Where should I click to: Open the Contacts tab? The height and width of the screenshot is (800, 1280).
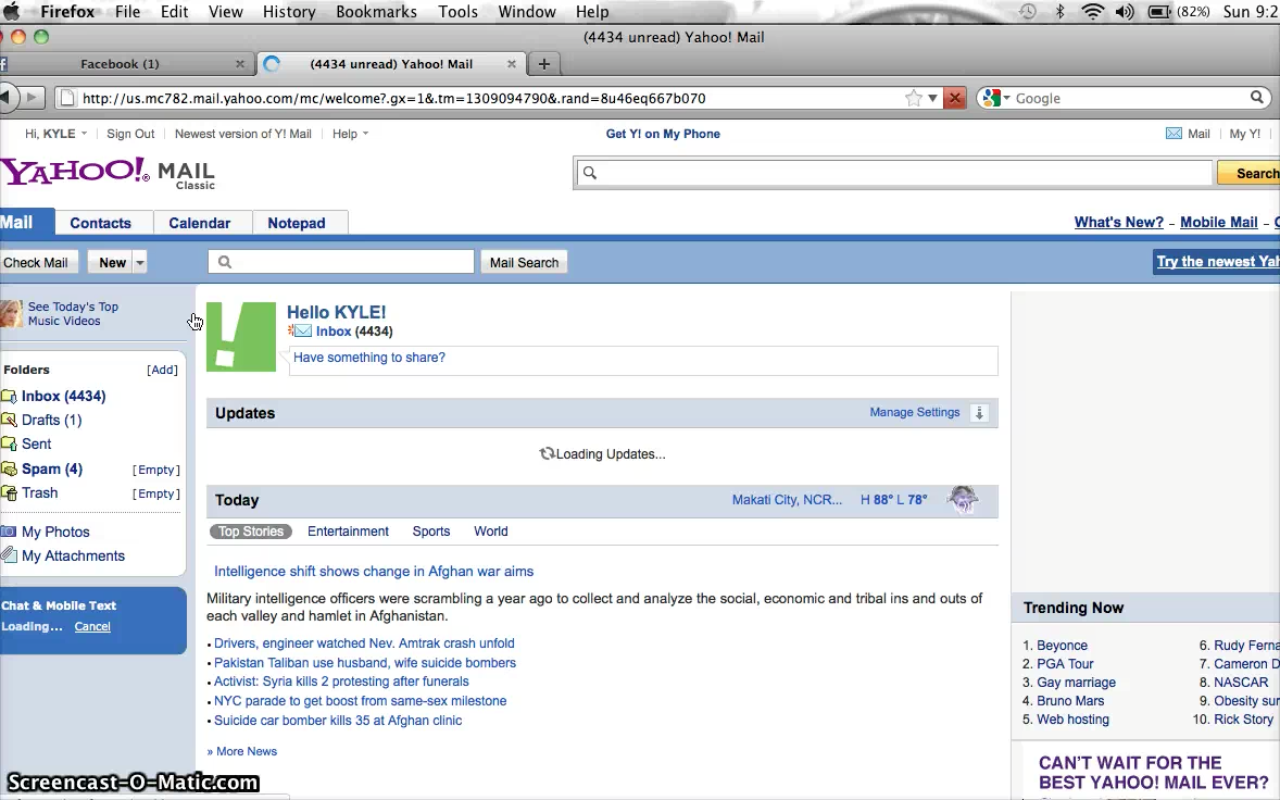(x=100, y=223)
